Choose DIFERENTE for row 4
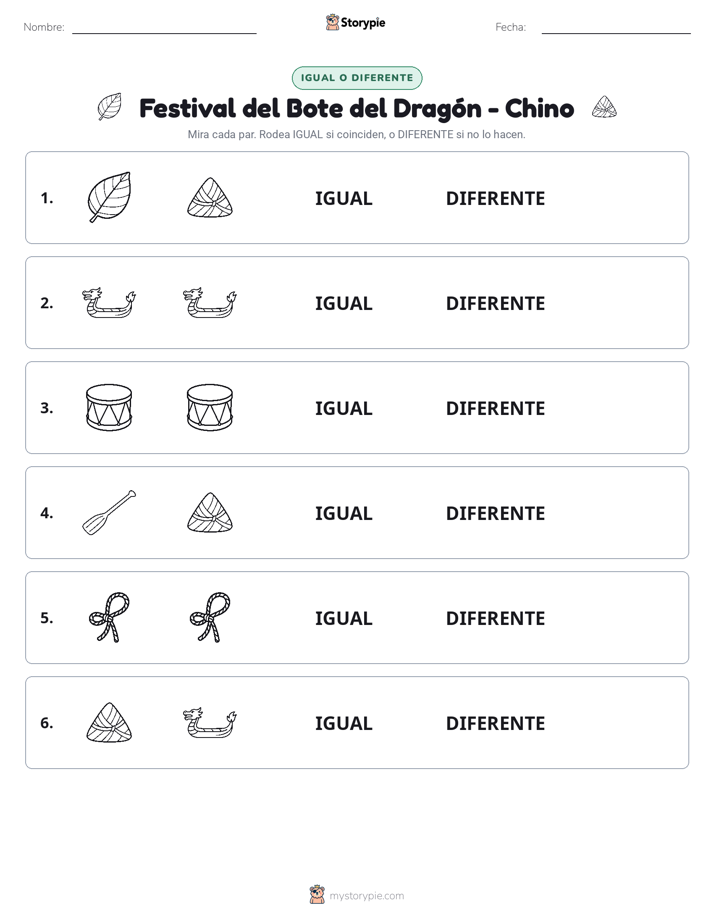Viewport: 714px width, 924px height. click(495, 513)
